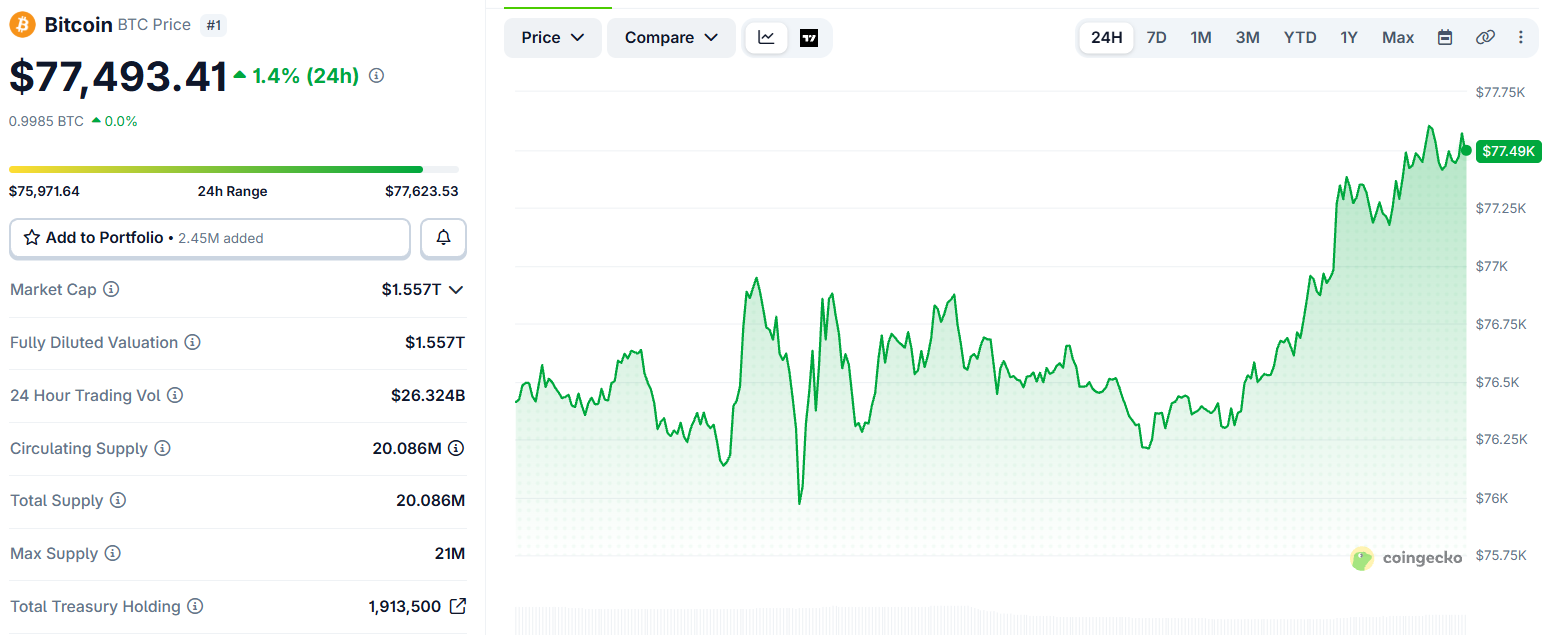This screenshot has height=635, width=1551.
Task: Click the bell price alert button
Action: pos(443,238)
